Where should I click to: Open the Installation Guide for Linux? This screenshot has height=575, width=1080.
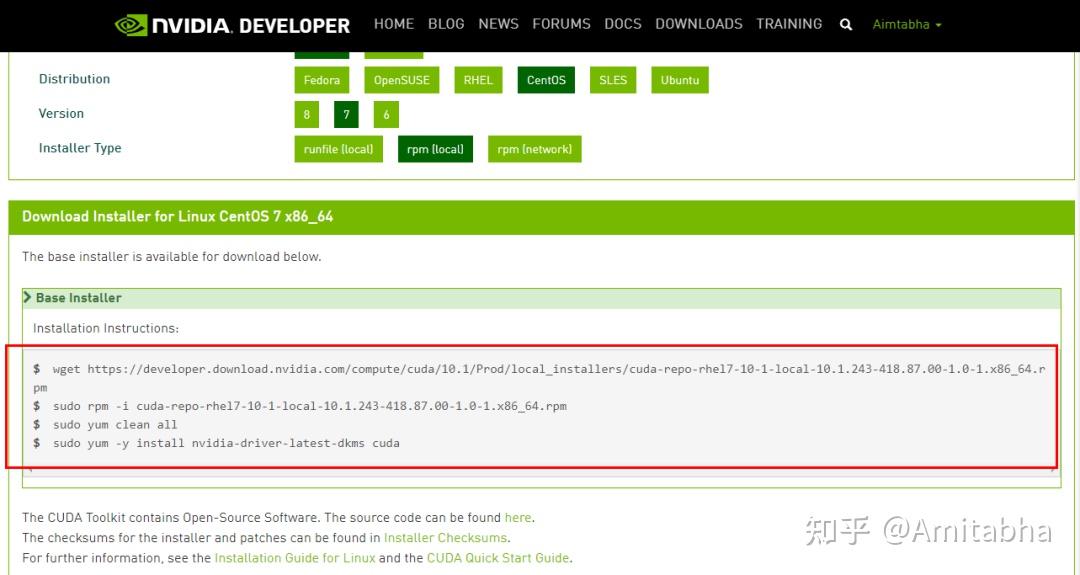pos(295,558)
